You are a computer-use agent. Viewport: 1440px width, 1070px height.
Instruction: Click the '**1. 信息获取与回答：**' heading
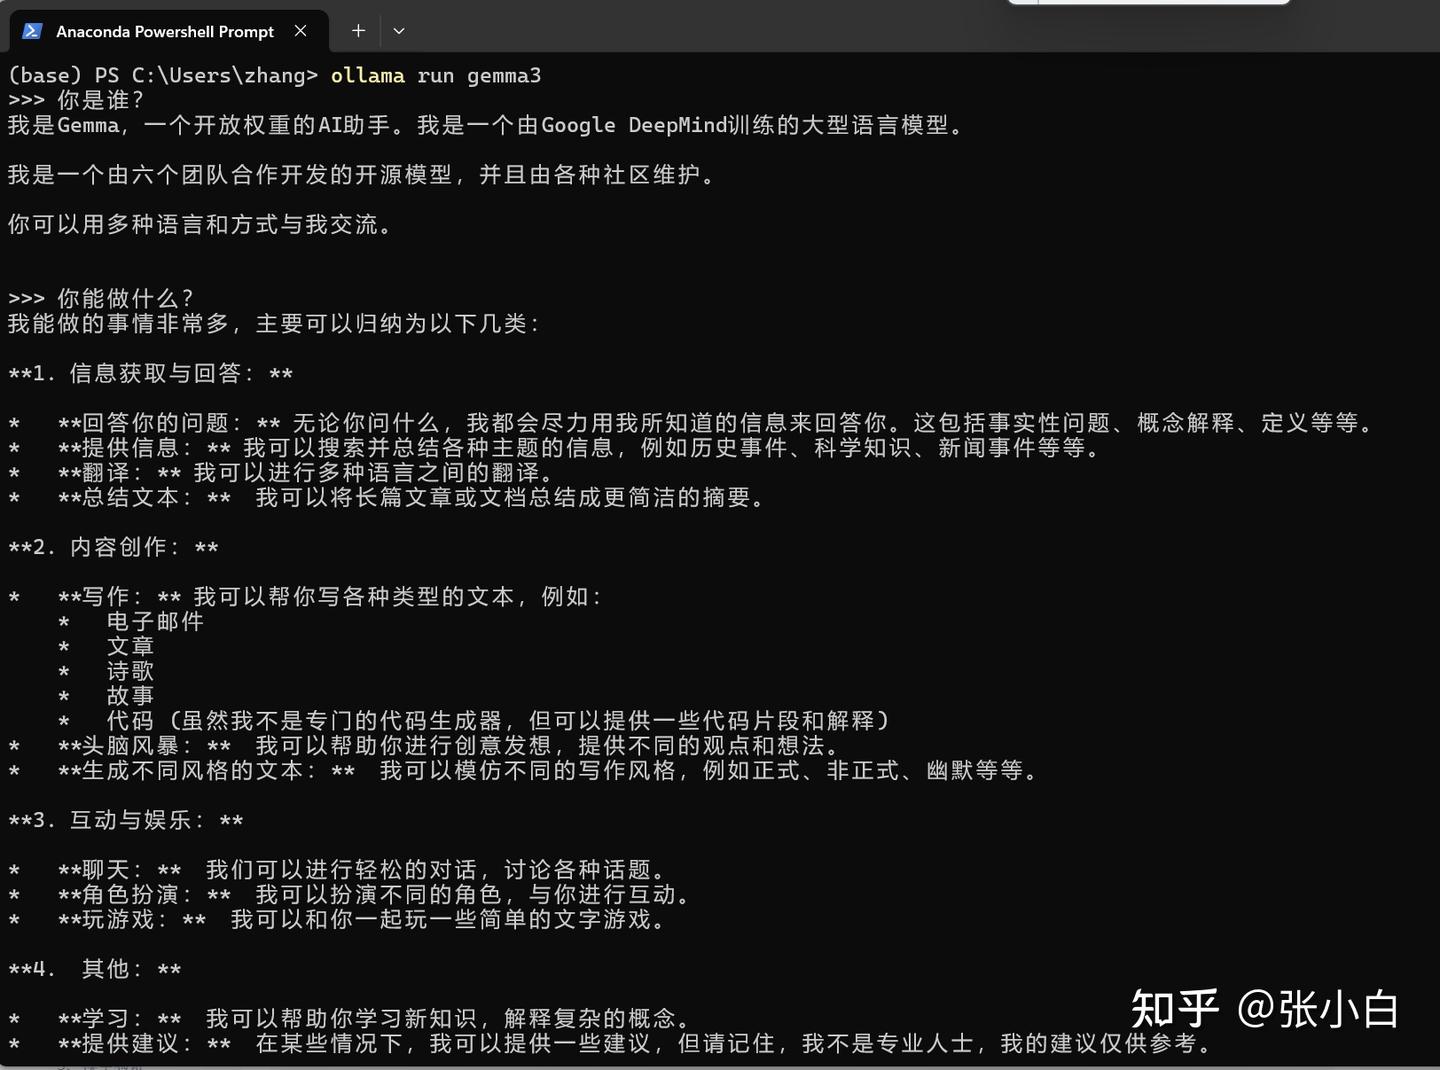148,373
